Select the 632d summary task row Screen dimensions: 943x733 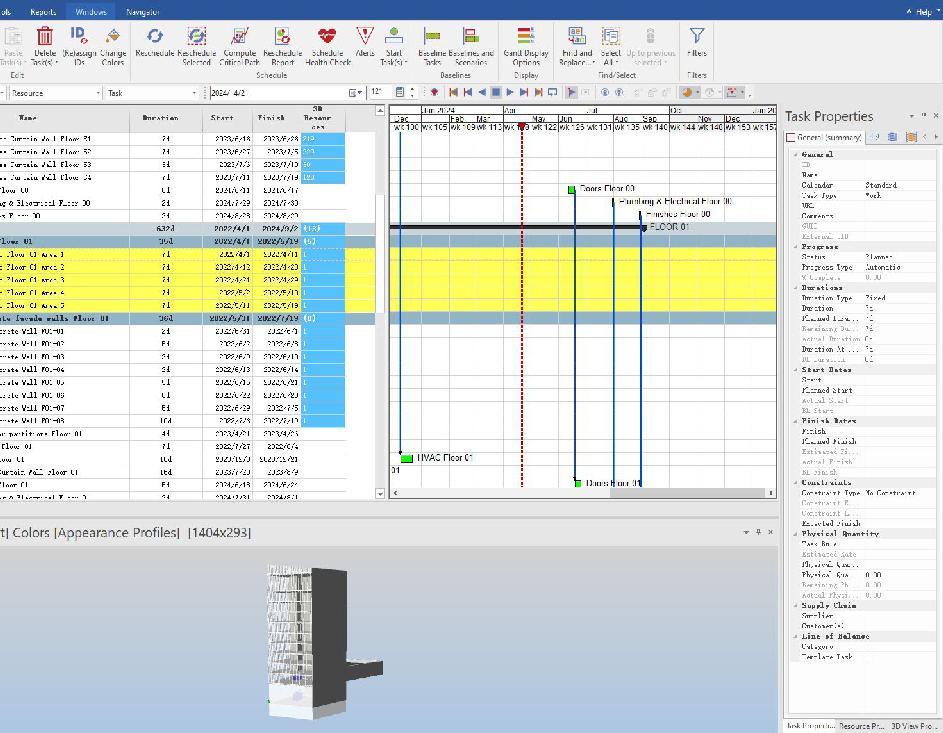pyautogui.click(x=188, y=228)
